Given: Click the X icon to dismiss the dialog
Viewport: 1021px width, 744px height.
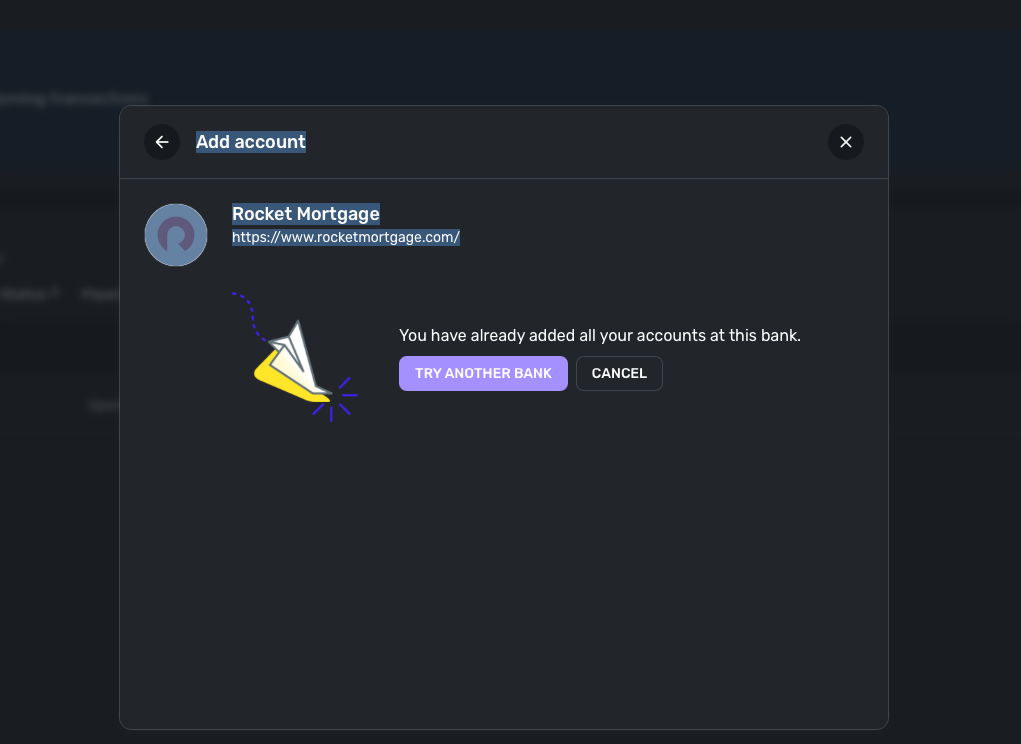Looking at the screenshot, I should (x=846, y=142).
